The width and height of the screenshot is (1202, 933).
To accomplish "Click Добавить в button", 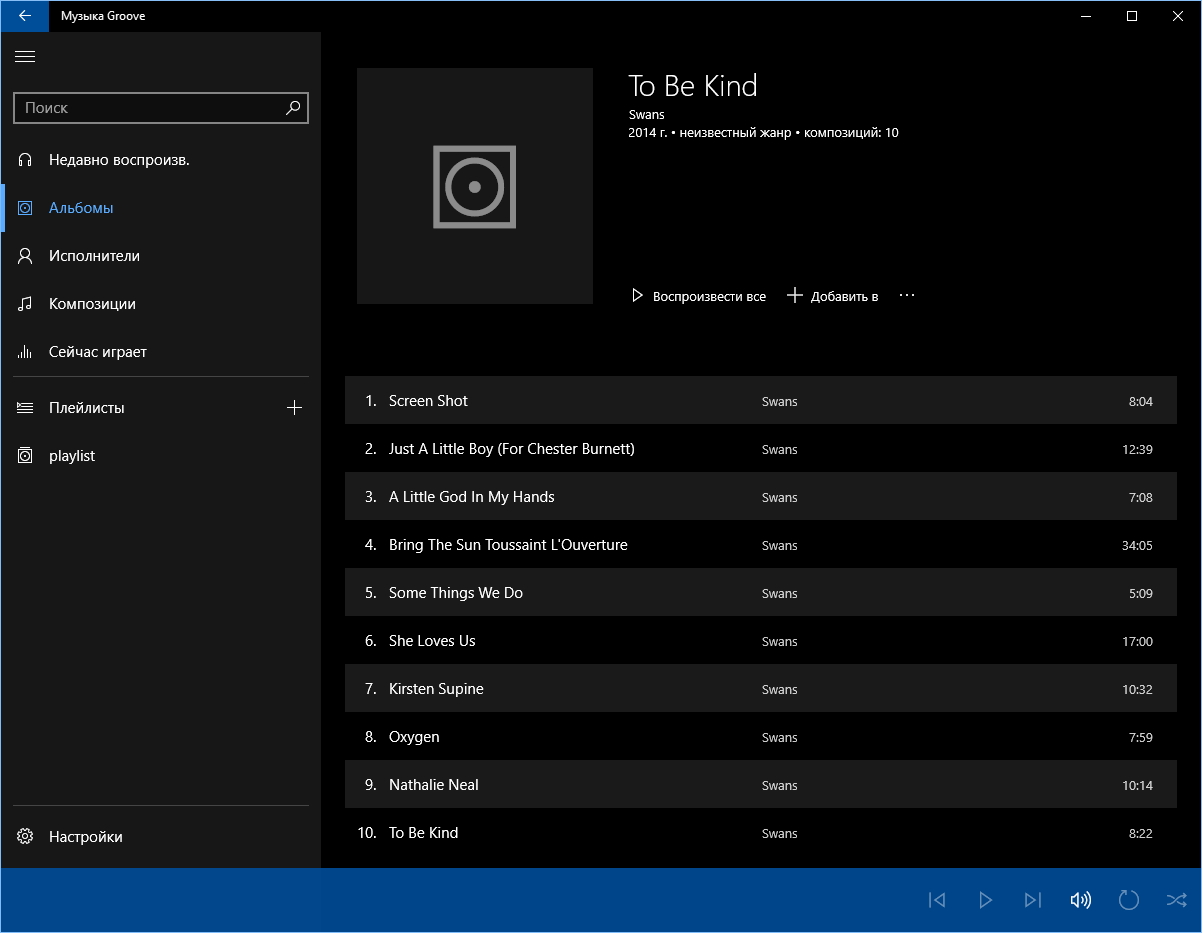I will (833, 296).
